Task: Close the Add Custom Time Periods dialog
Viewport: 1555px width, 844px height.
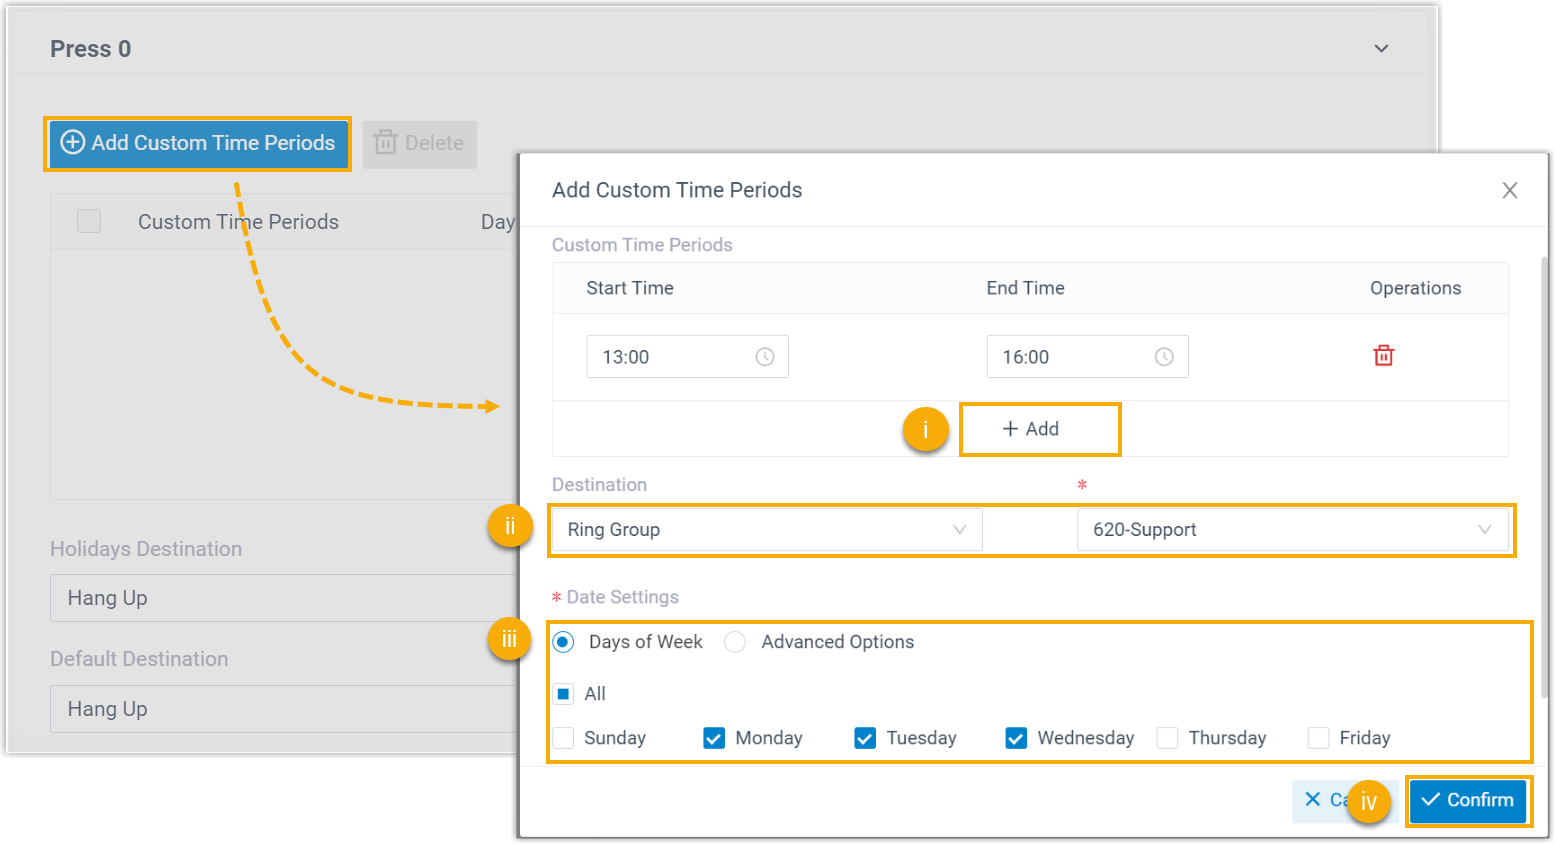Action: click(x=1509, y=190)
